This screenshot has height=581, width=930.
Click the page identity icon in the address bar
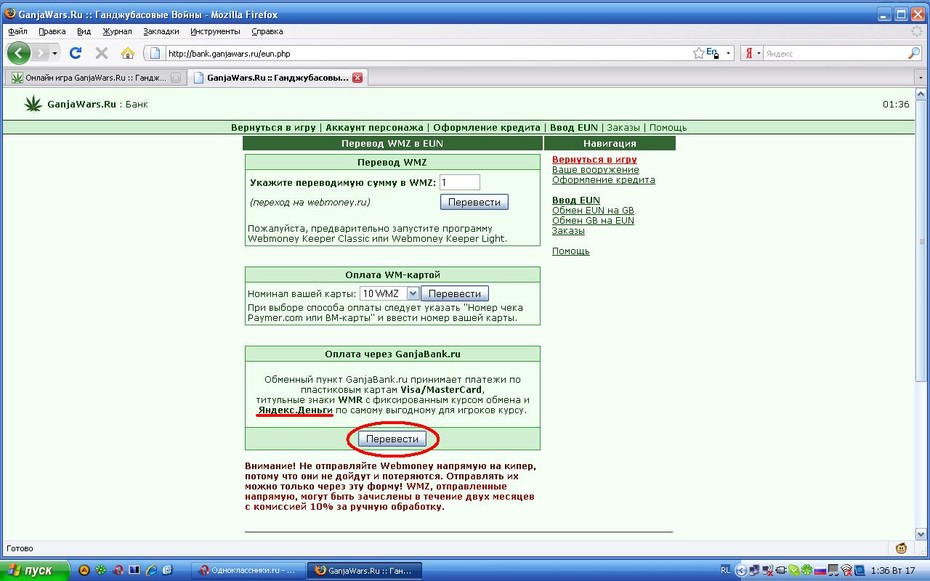(155, 53)
